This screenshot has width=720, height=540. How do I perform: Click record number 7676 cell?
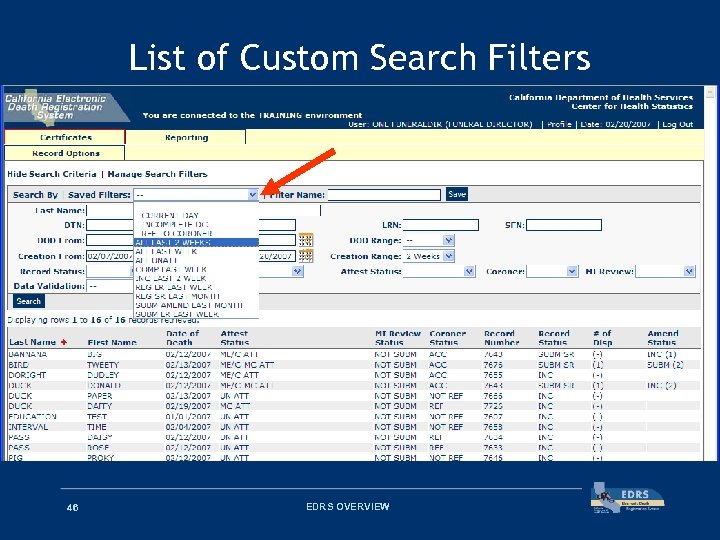493,365
